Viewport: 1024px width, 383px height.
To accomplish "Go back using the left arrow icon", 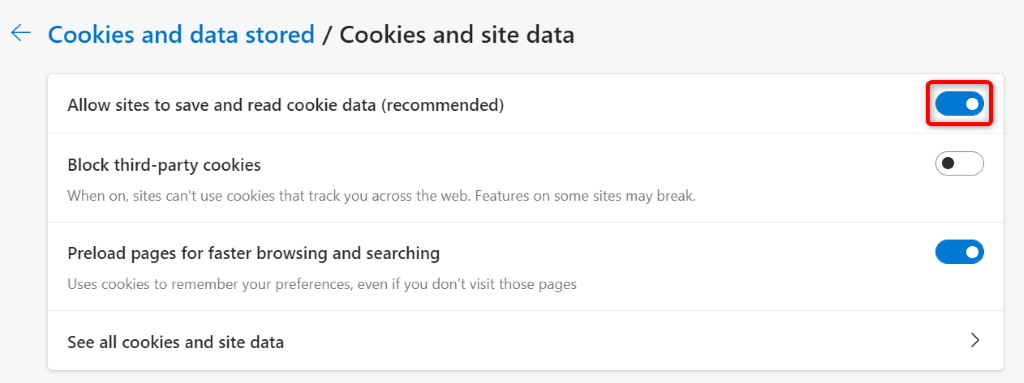I will (x=21, y=33).
